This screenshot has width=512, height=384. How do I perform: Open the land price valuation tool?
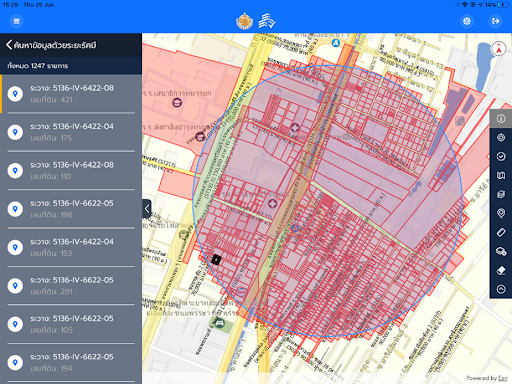coord(501,251)
